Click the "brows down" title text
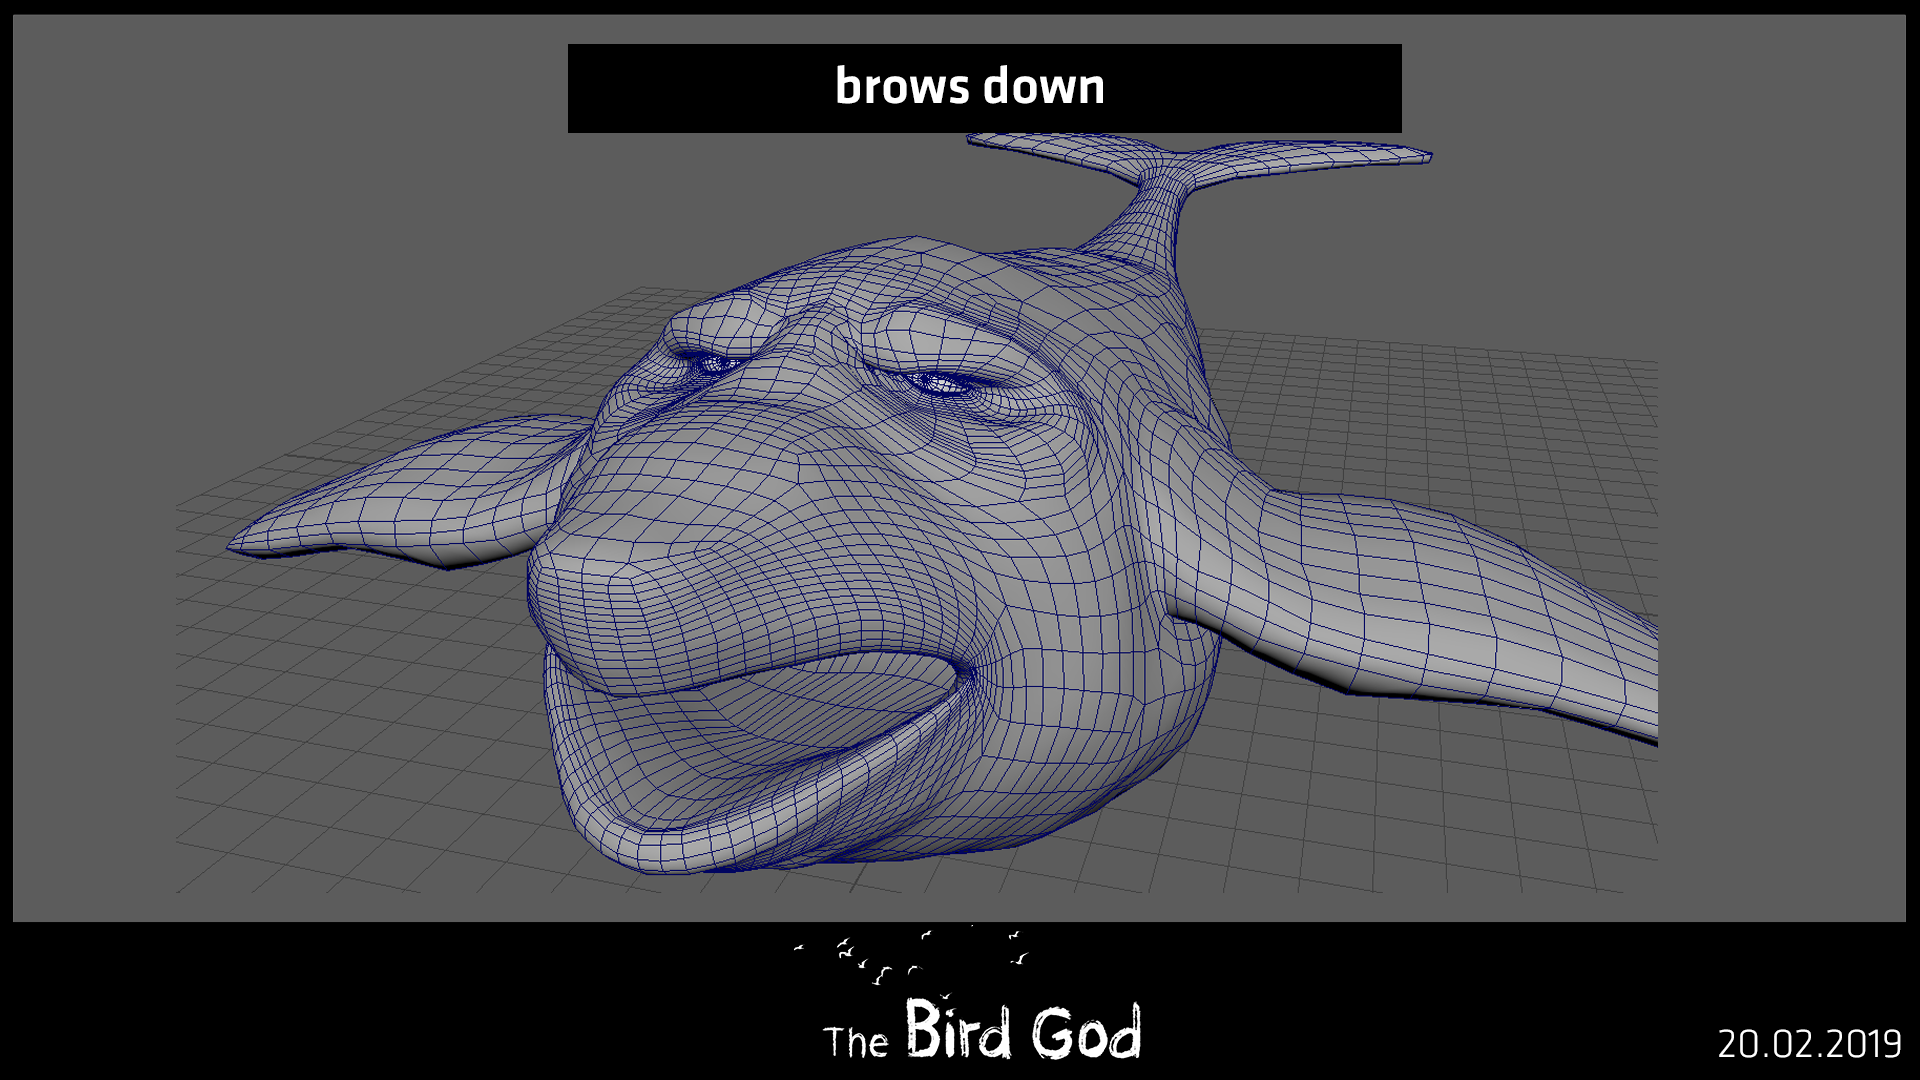The width and height of the screenshot is (1920, 1080). 969,87
